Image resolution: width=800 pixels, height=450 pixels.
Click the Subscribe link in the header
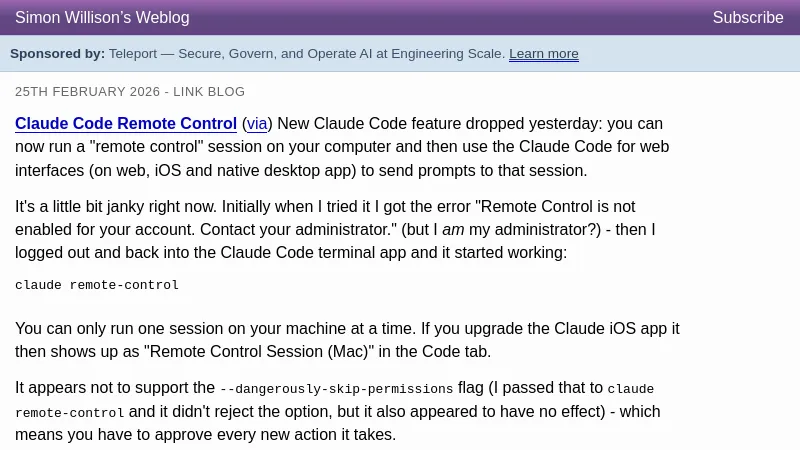(747, 18)
